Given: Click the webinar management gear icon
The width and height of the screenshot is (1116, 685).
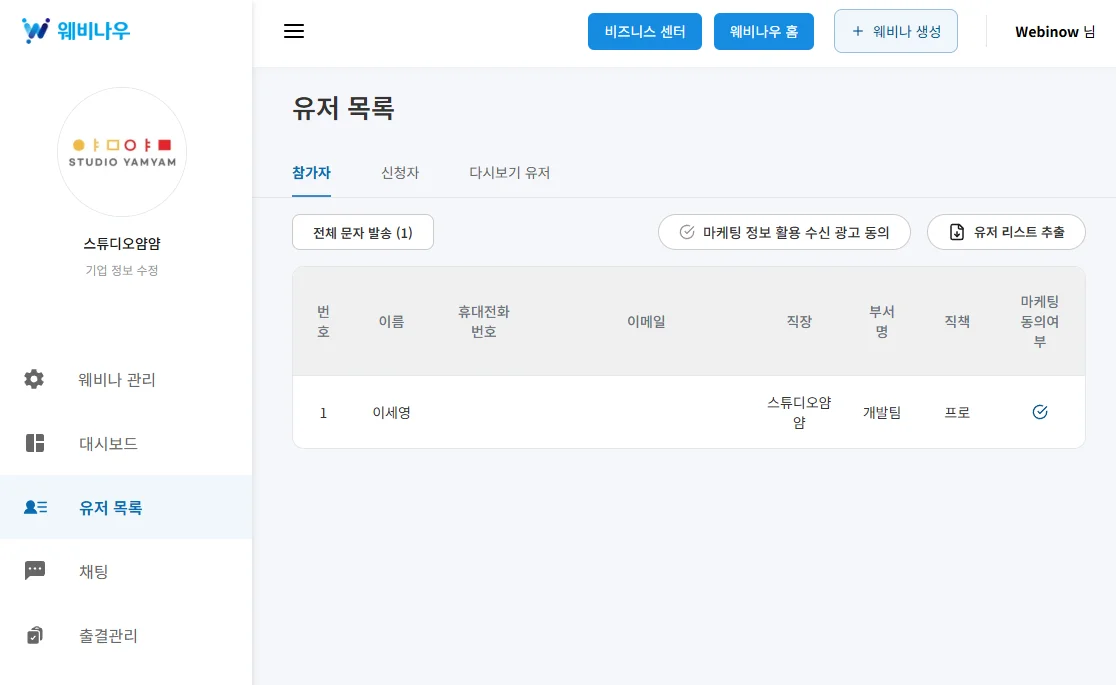Looking at the screenshot, I should coord(34,380).
